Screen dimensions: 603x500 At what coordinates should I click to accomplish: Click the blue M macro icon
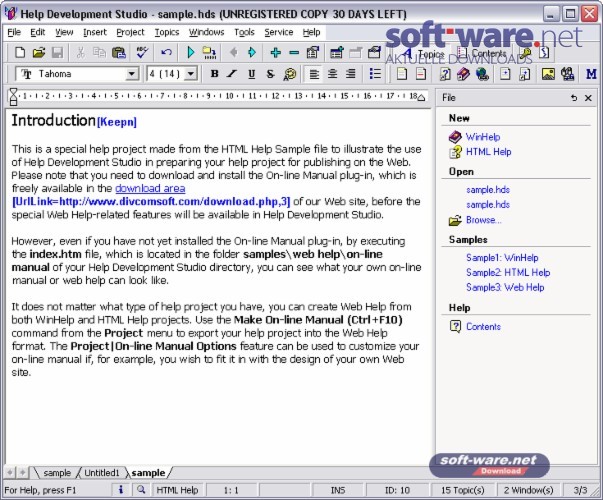pos(591,73)
